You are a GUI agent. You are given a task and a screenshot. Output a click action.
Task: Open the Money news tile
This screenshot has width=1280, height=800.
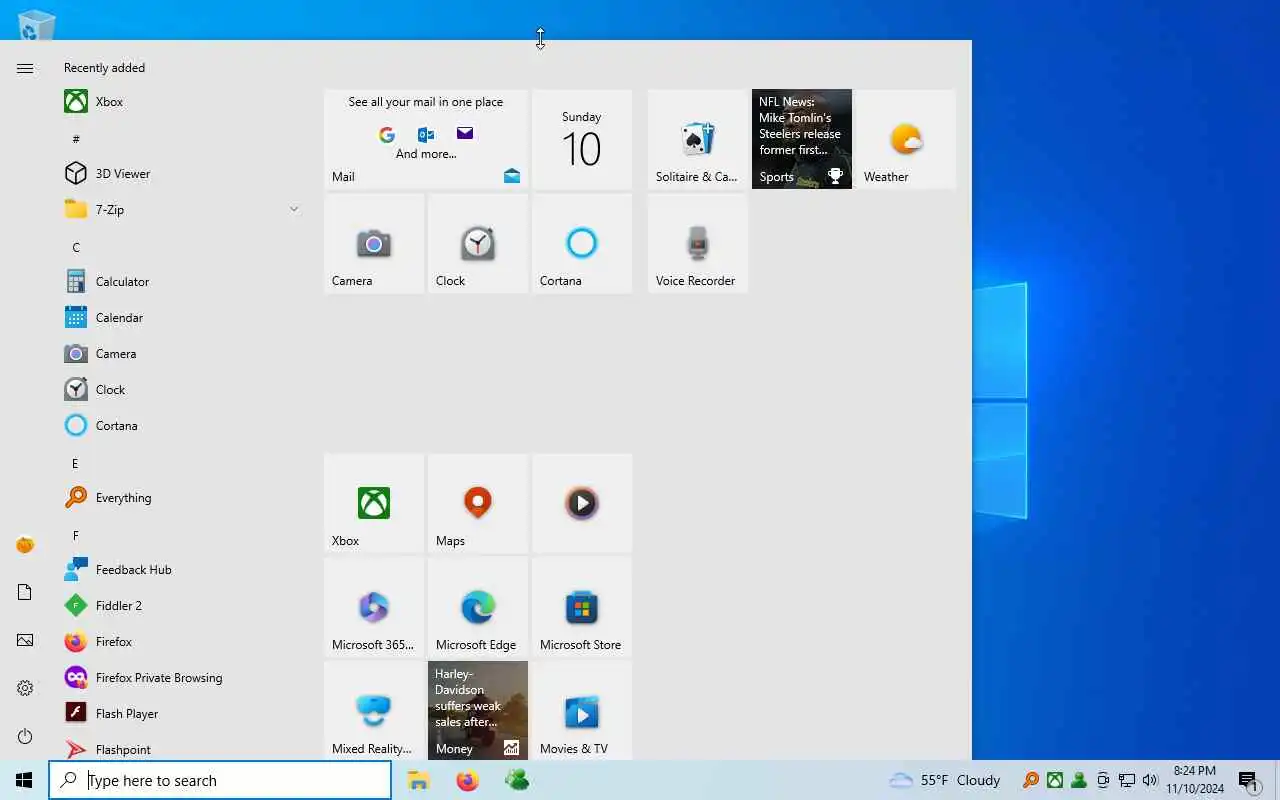click(x=478, y=710)
